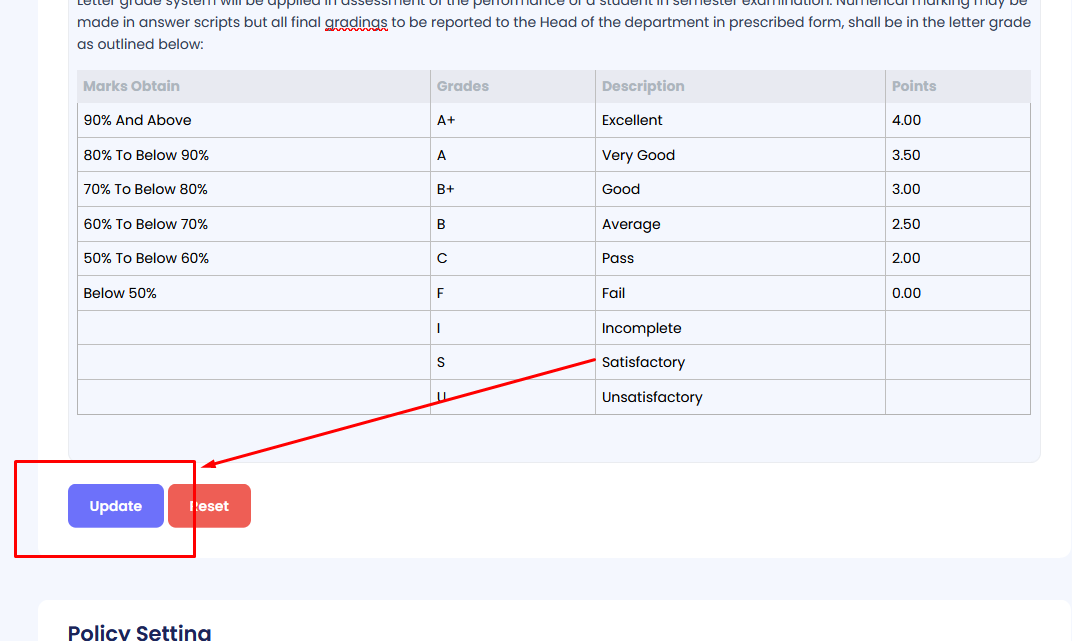Screen dimensions: 1072x641
Task: Select the 4.00 points cell
Action: click(906, 120)
